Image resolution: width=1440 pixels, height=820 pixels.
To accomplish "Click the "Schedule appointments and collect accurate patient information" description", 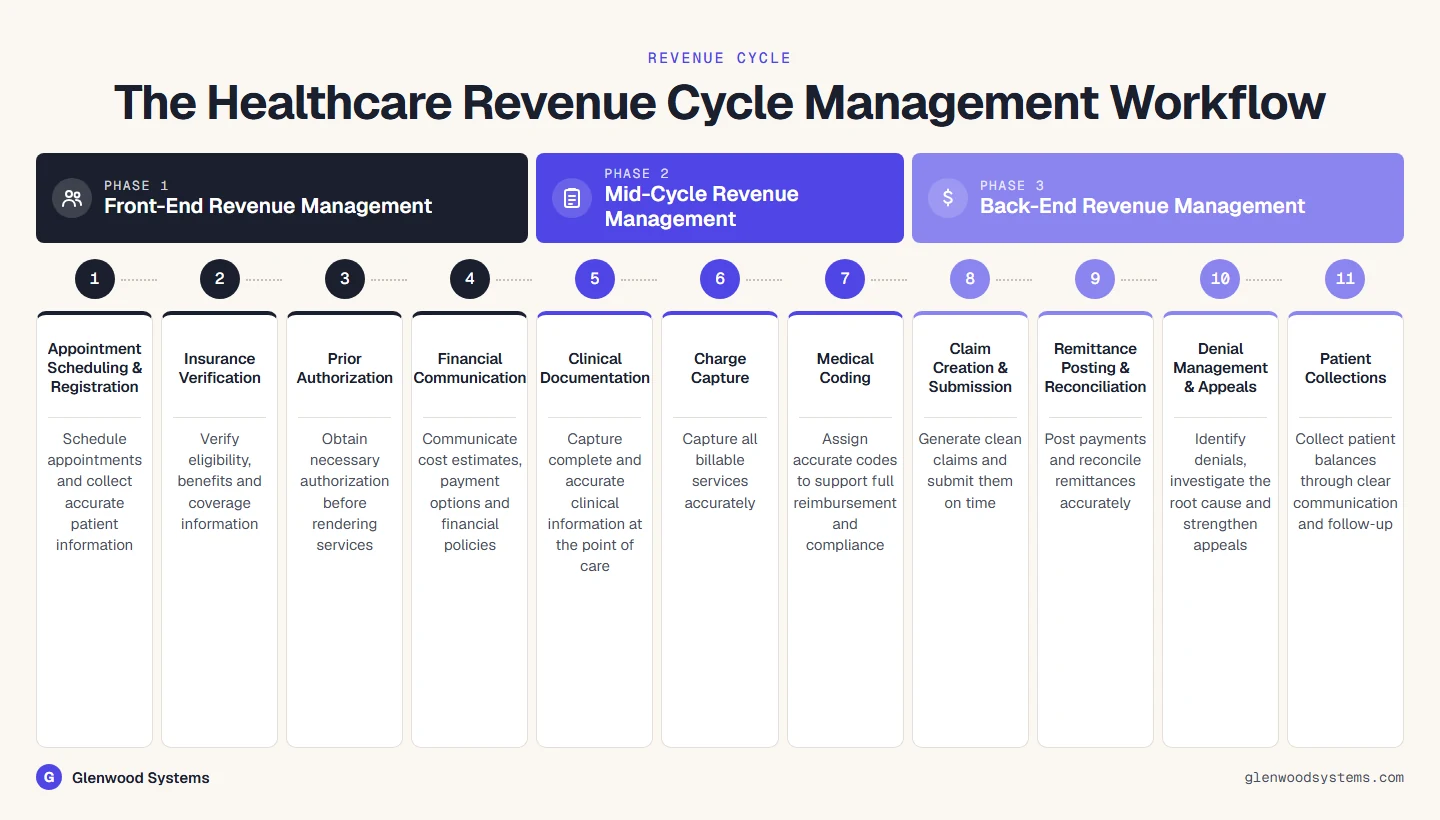I will tap(95, 492).
